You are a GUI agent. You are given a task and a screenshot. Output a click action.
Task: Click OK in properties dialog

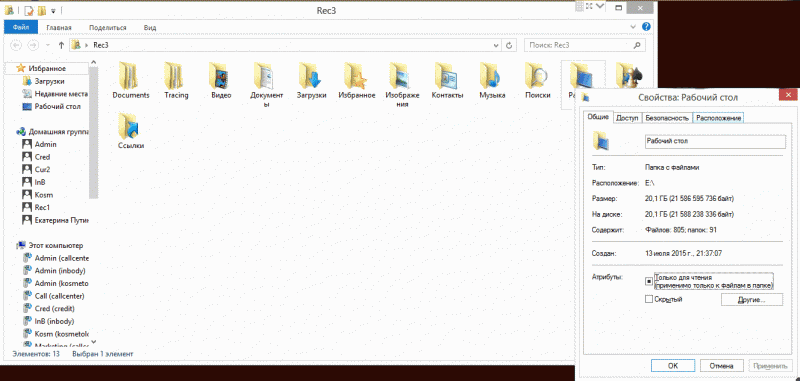(673, 366)
